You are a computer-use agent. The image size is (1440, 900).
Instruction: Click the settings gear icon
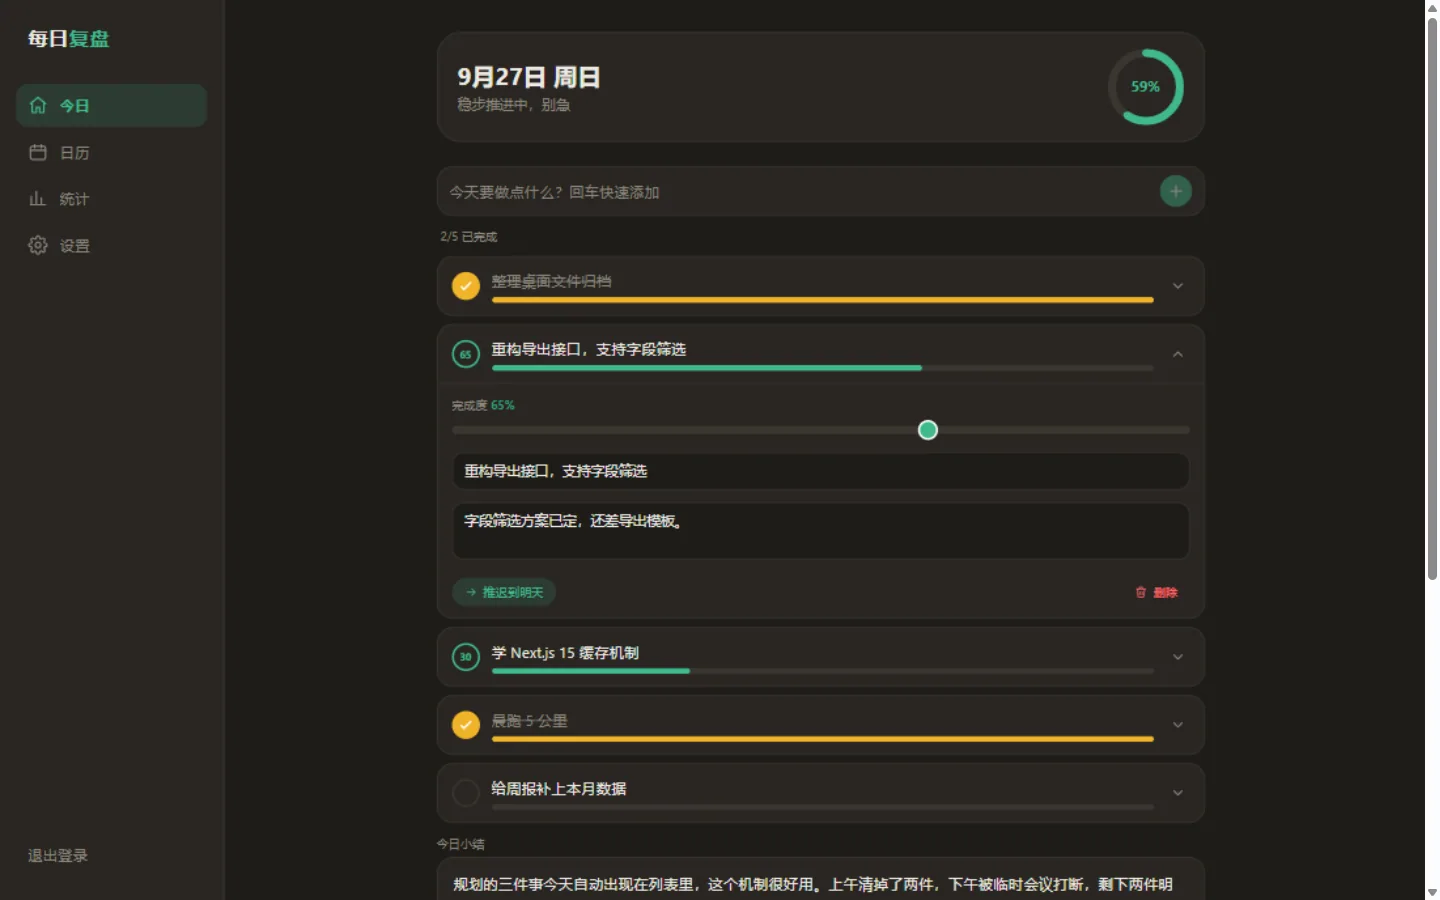[x=38, y=245]
